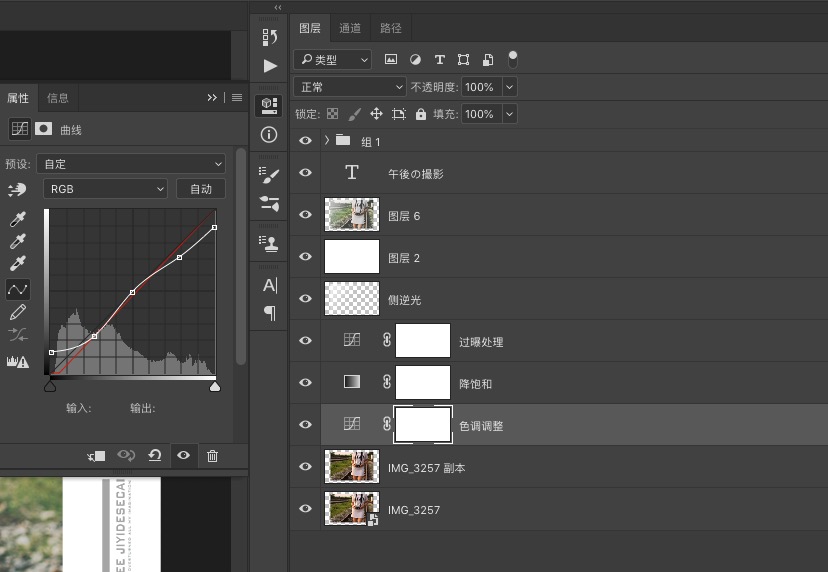This screenshot has height=572, width=828.
Task: Hide the 图层 6 layer
Action: tap(306, 216)
